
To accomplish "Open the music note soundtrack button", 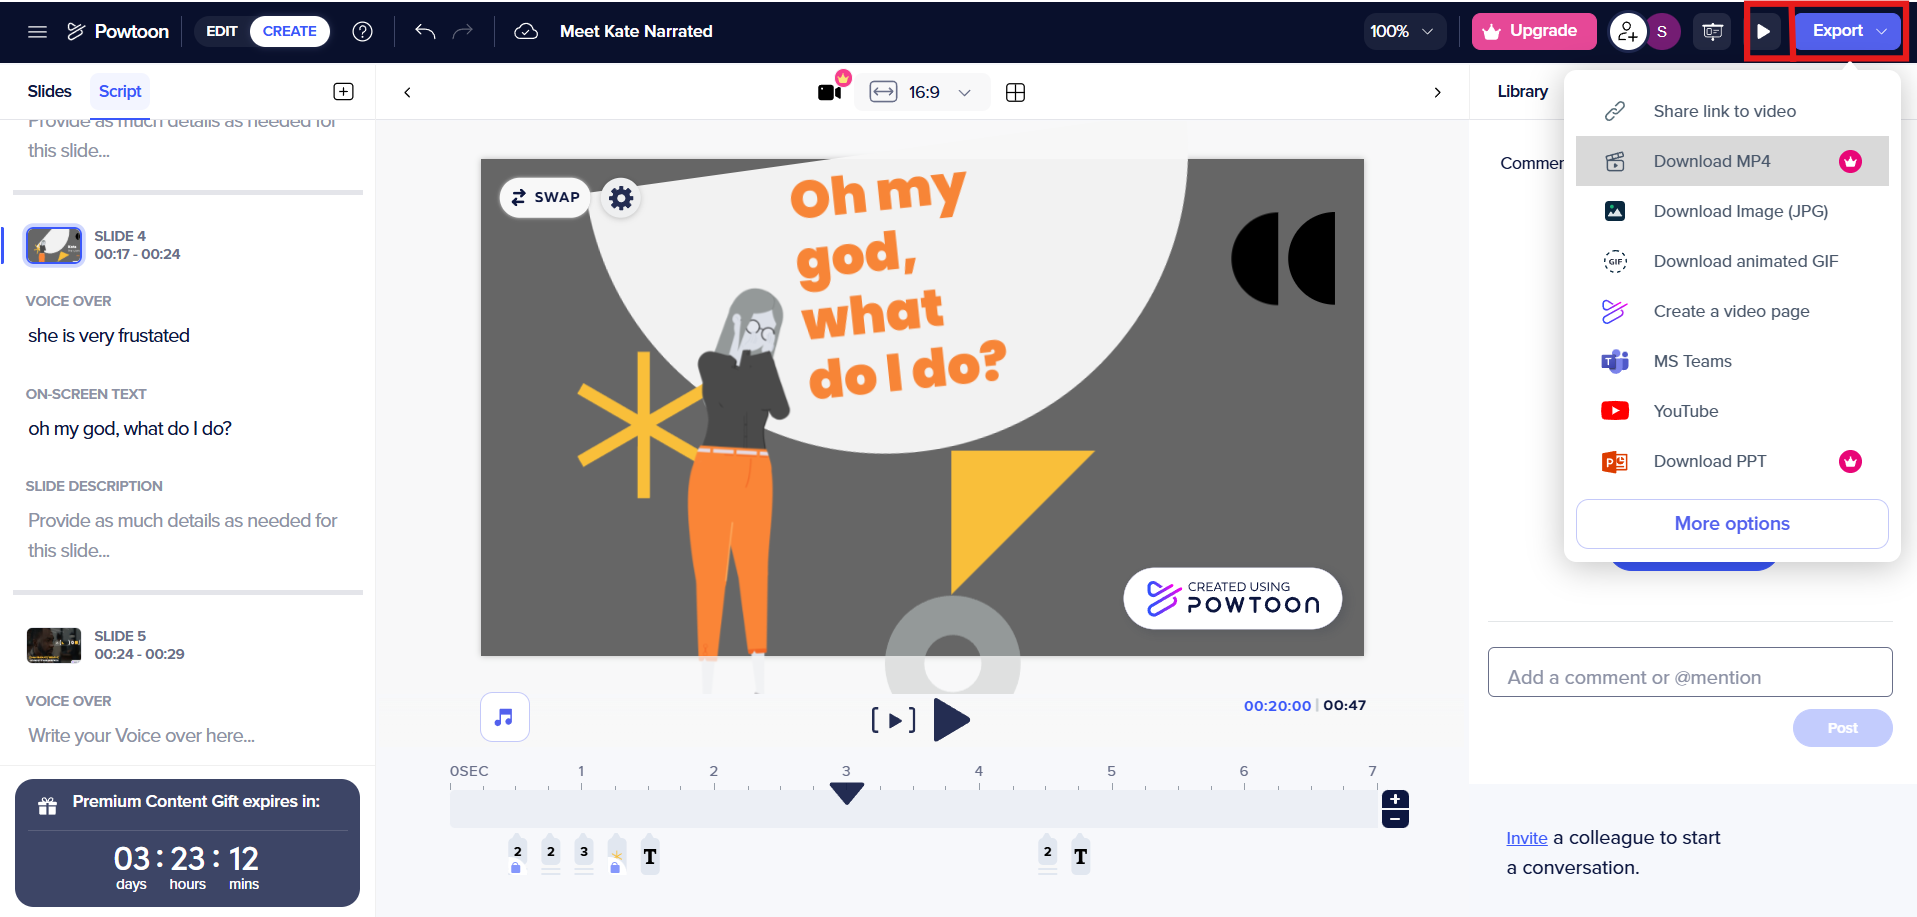I will 505,717.
